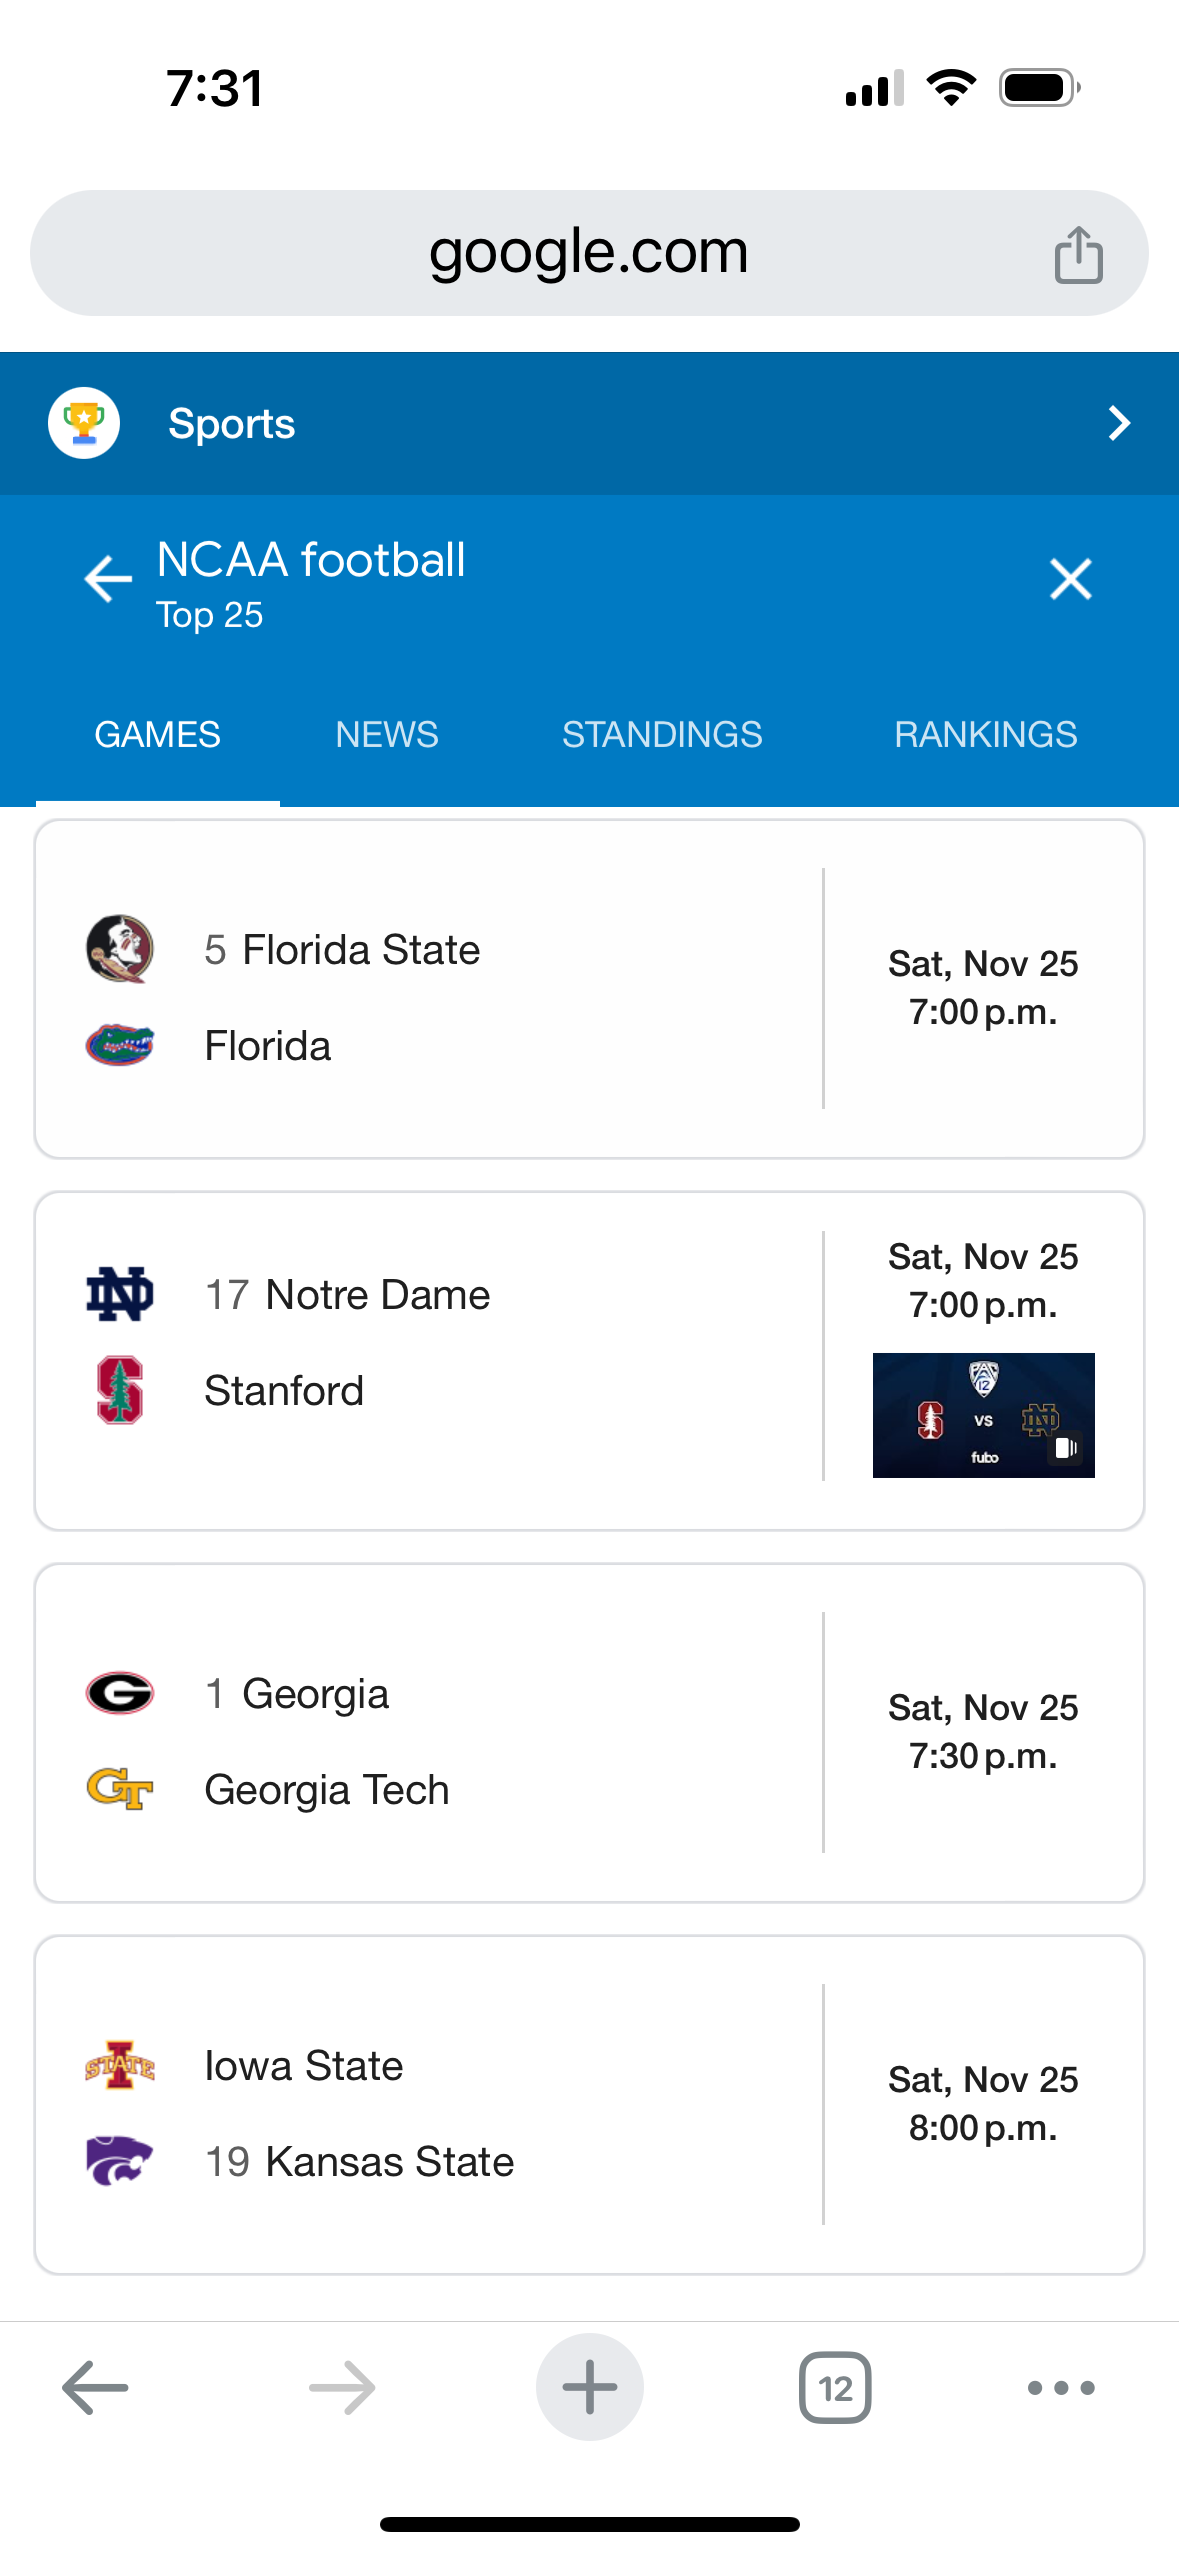Tap the Kansas State Wildcats logo
The image size is (1179, 2556).
coord(120,2161)
